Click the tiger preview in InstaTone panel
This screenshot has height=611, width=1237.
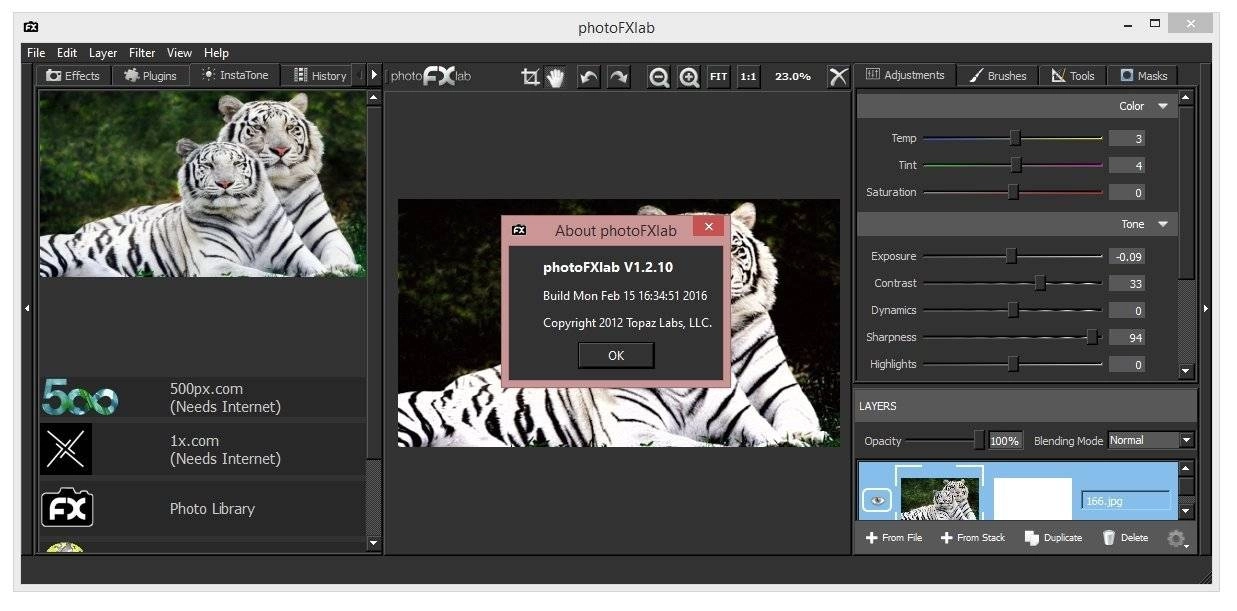[202, 184]
